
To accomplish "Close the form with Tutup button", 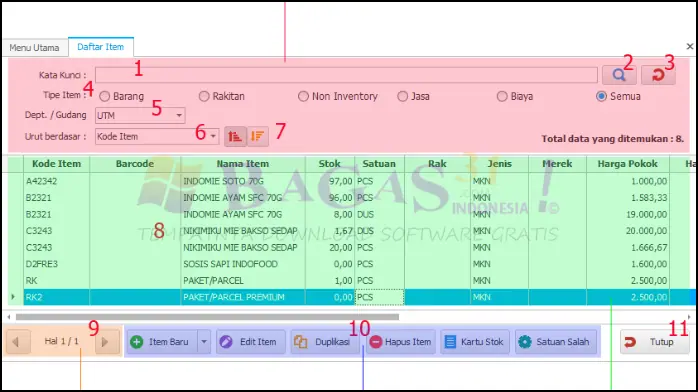I will pyautogui.click(x=654, y=342).
